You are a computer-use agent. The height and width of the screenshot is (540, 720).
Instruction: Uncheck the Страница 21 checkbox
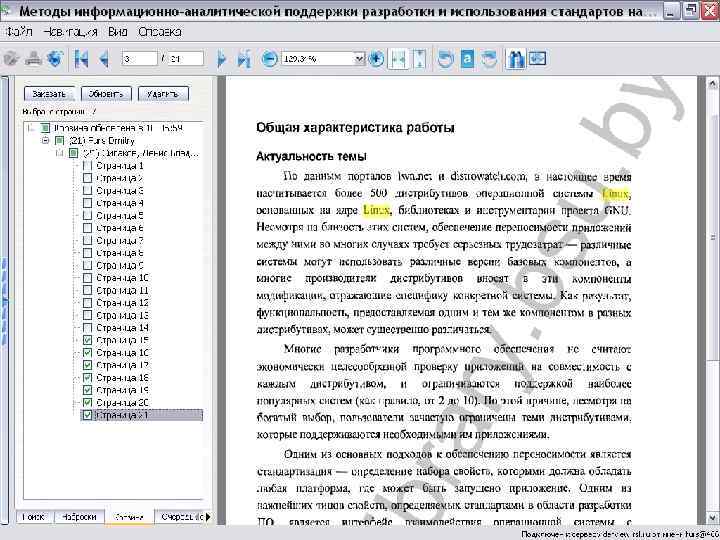point(87,415)
